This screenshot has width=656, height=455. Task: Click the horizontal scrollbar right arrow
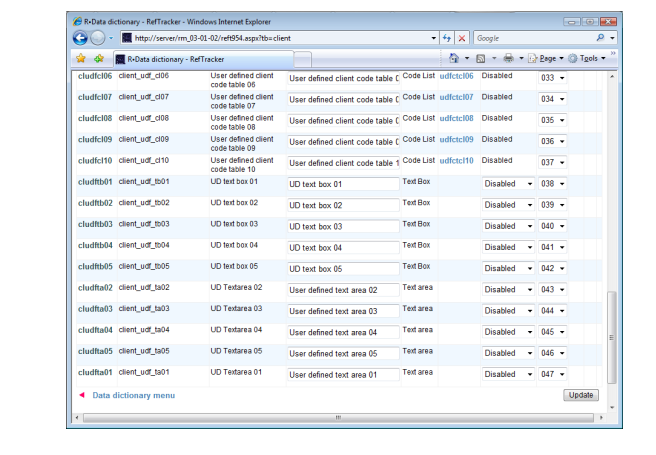[601, 417]
